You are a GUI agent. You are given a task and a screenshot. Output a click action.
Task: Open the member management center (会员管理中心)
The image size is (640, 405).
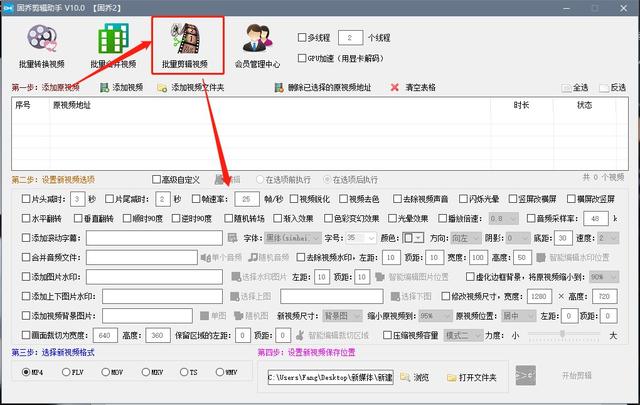click(256, 47)
